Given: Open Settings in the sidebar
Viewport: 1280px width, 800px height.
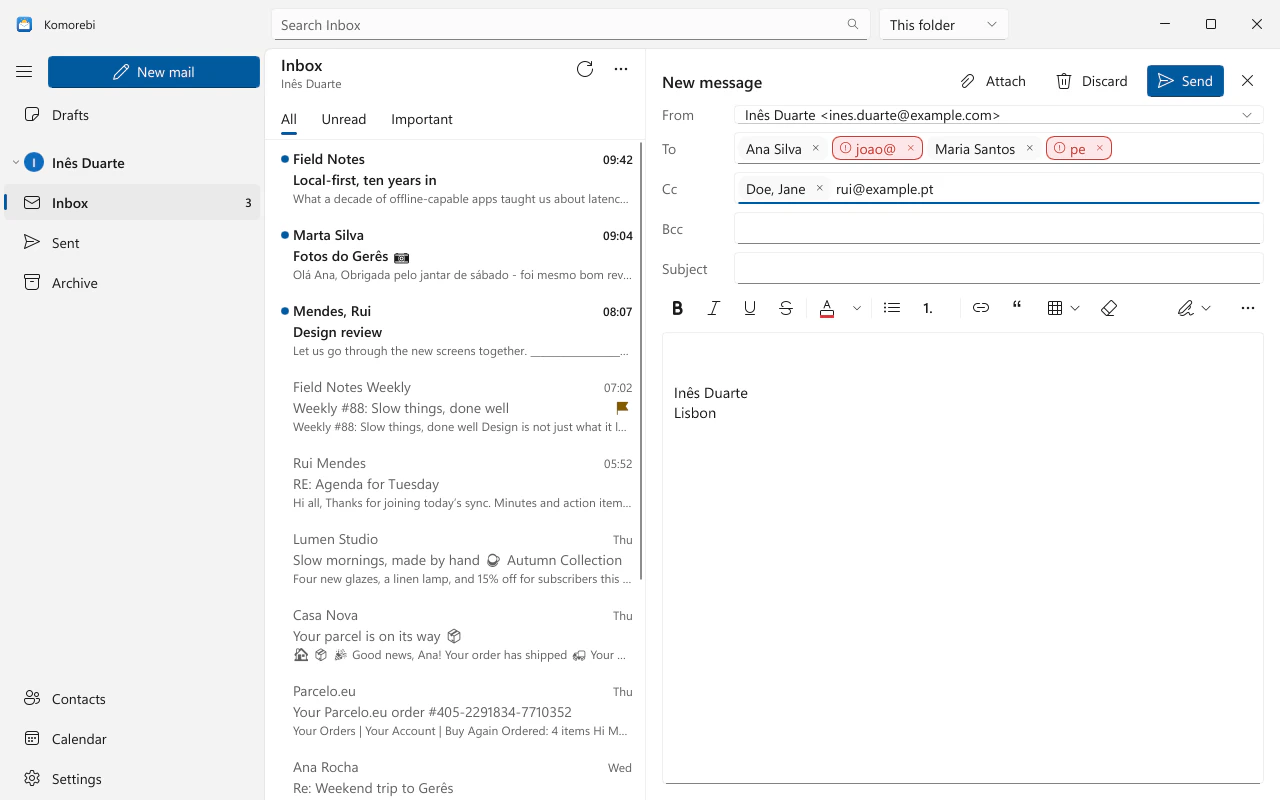Looking at the screenshot, I should click(132, 779).
